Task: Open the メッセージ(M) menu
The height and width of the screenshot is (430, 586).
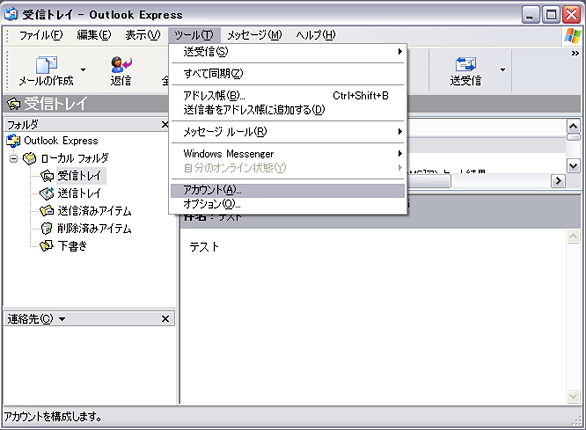Action: (255, 35)
